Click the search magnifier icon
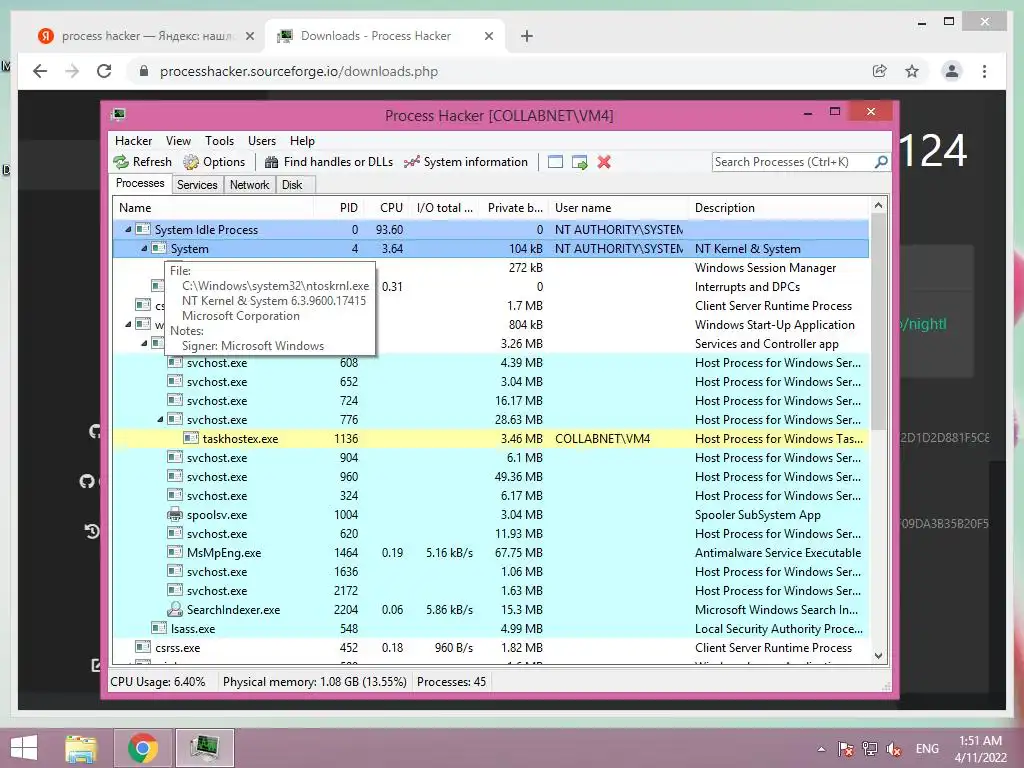Viewport: 1024px width, 768px height. pos(881,161)
